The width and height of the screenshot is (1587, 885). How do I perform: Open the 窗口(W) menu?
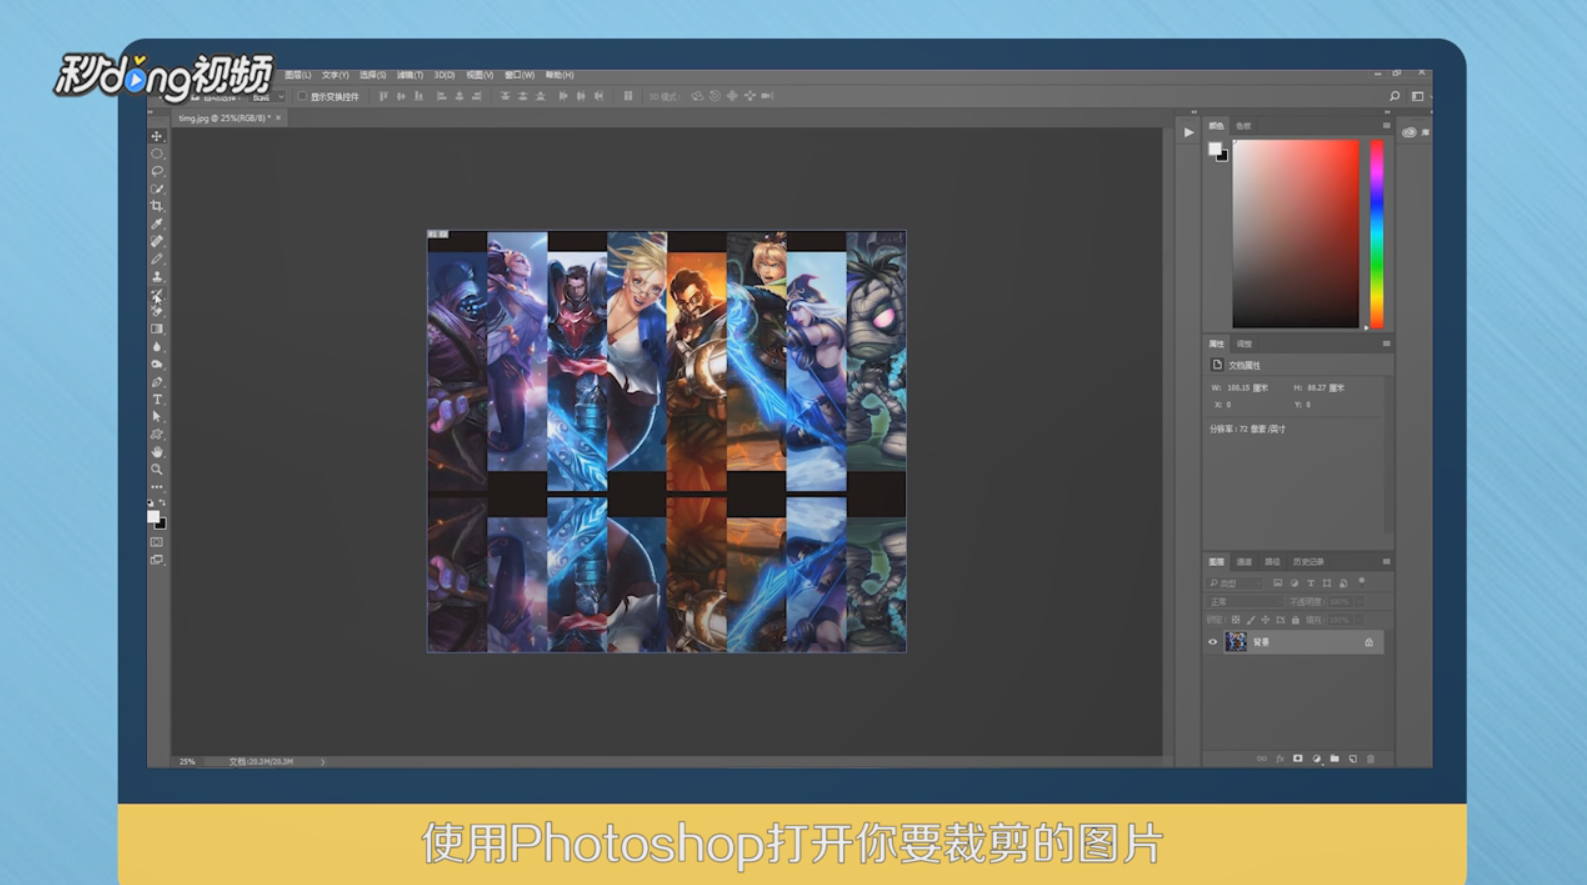[519, 75]
